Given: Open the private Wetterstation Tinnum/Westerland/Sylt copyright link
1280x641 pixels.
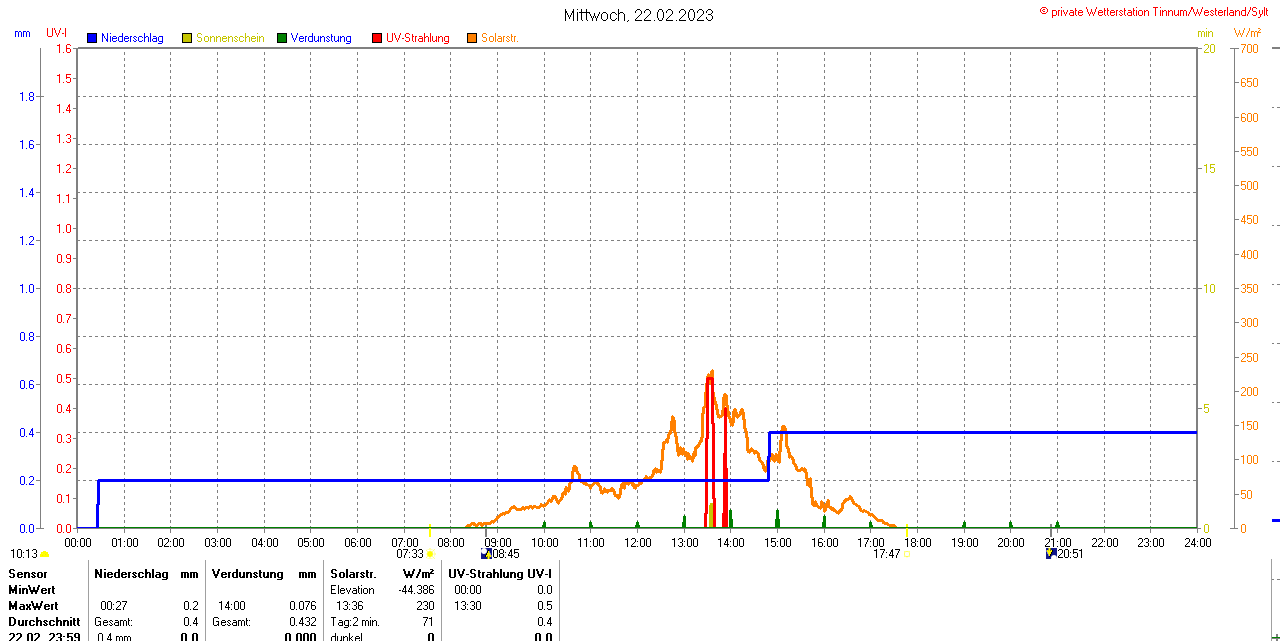Looking at the screenshot, I should [x=1158, y=11].
